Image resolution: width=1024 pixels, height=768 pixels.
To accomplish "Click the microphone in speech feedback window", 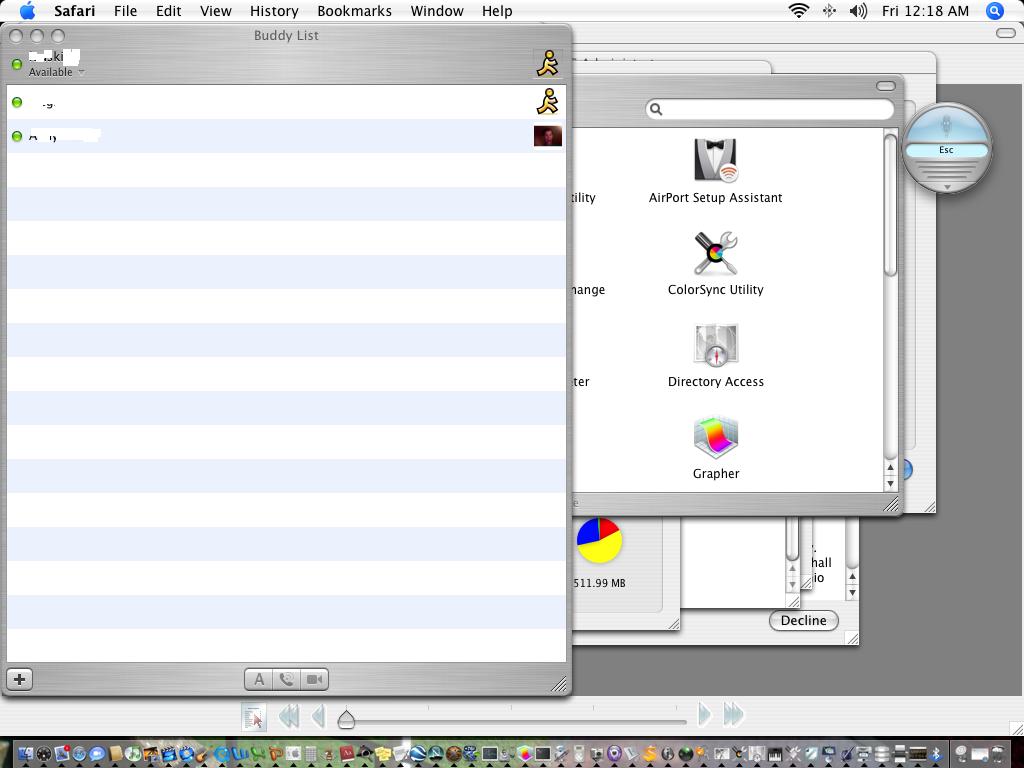I will coord(946,124).
